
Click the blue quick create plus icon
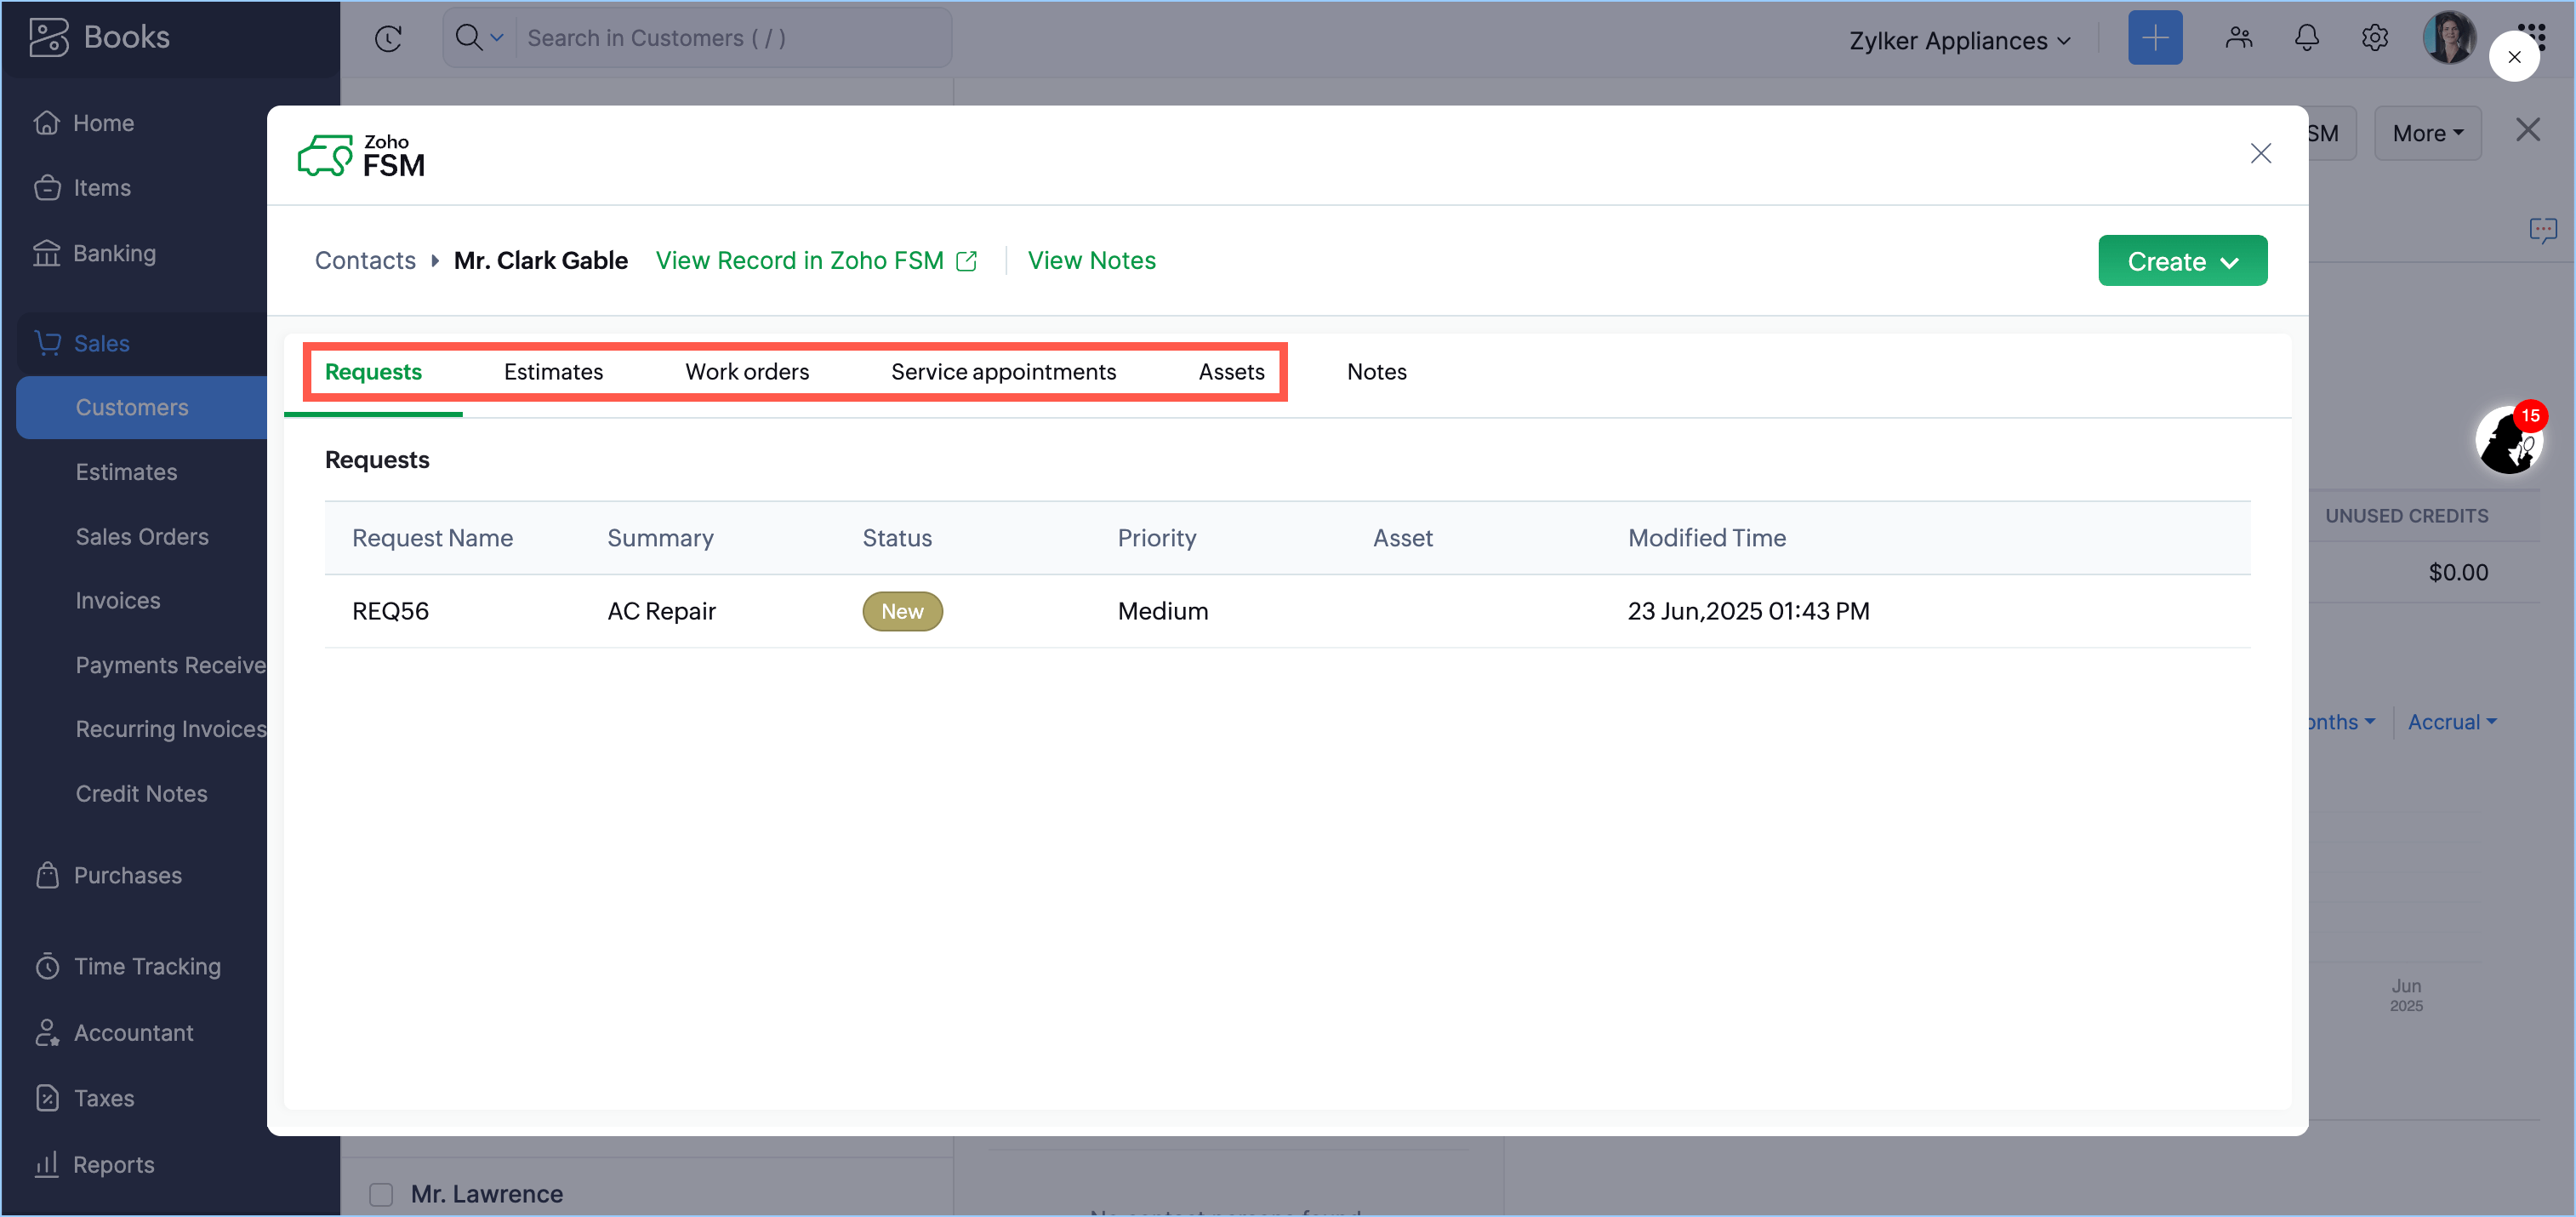(x=2154, y=38)
